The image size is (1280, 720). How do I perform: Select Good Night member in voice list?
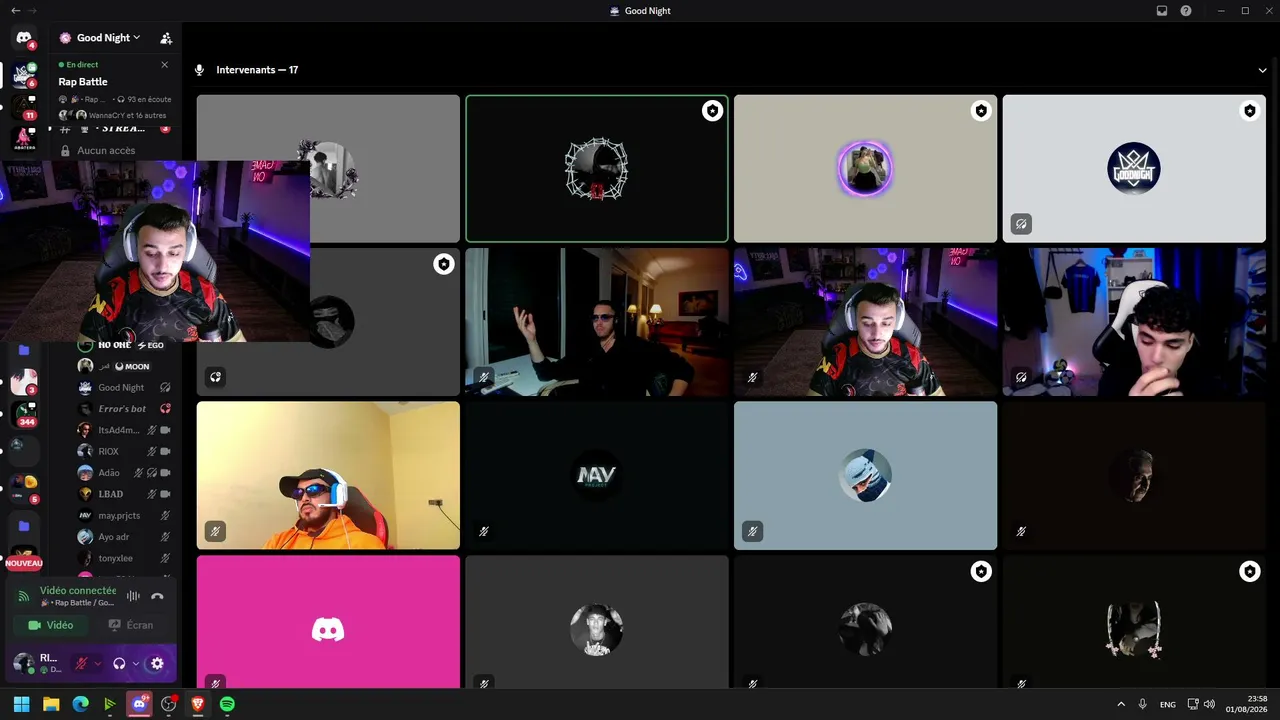pyautogui.click(x=124, y=388)
